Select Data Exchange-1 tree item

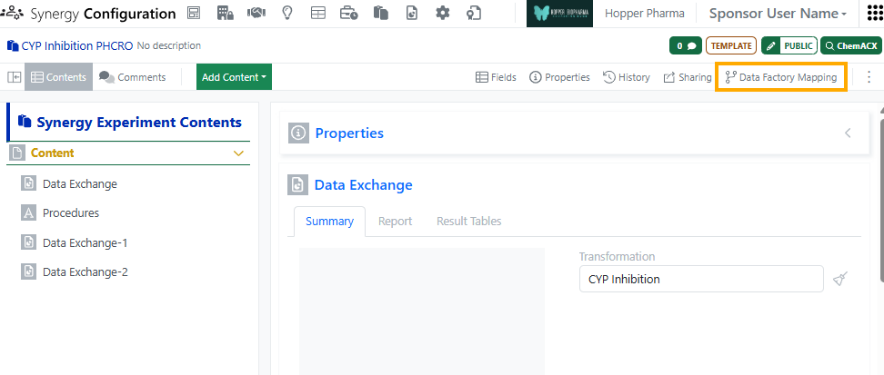85,243
